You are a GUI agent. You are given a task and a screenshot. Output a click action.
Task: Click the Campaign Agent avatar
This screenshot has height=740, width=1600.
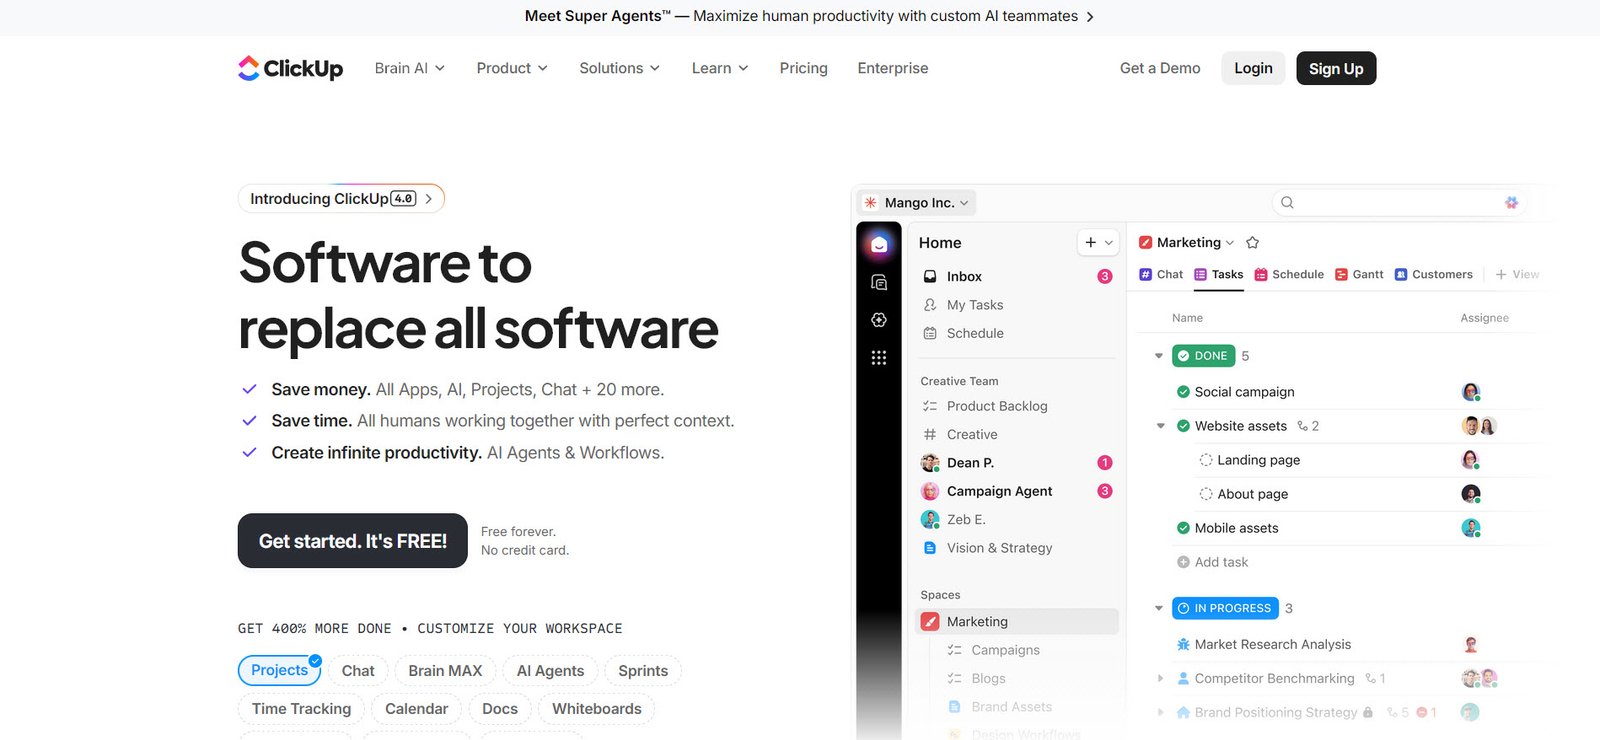[x=930, y=491]
